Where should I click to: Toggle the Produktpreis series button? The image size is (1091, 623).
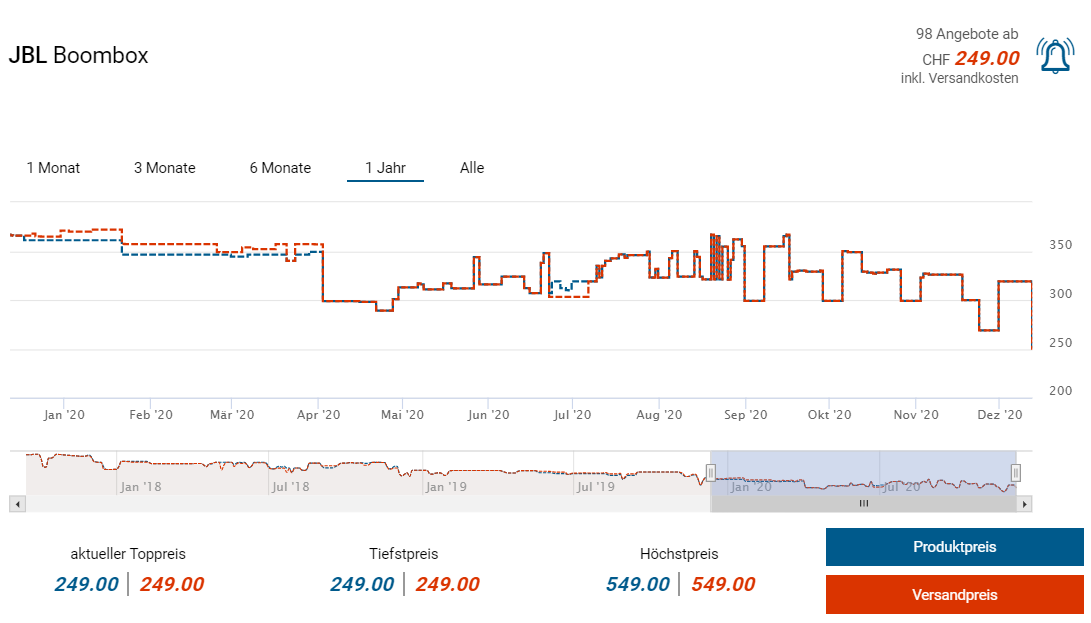point(954,547)
